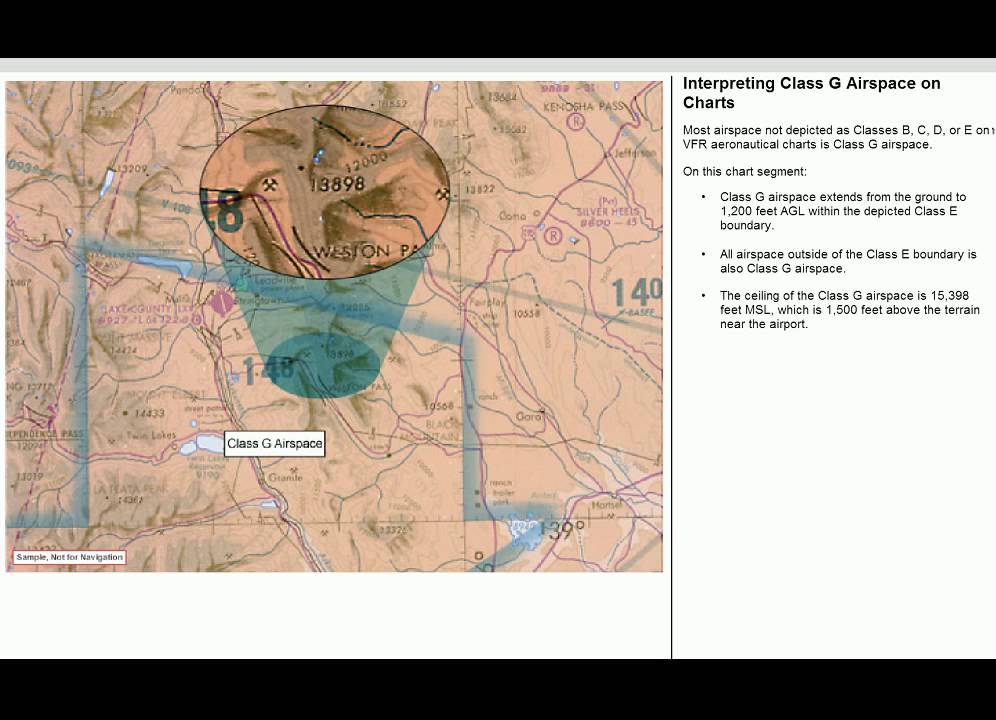996x720 pixels.
Task: Click the circled R southeast of Como
Action: pyautogui.click(x=554, y=236)
